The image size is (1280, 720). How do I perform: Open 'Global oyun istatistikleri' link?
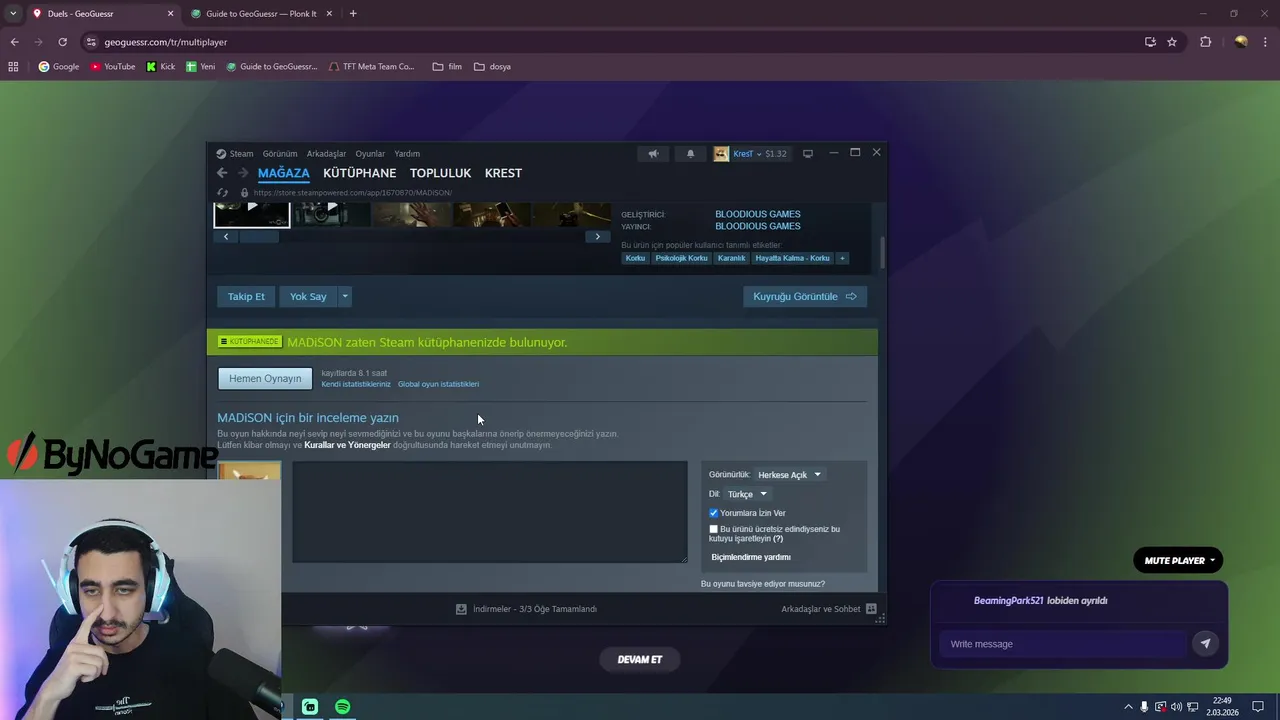point(438,384)
